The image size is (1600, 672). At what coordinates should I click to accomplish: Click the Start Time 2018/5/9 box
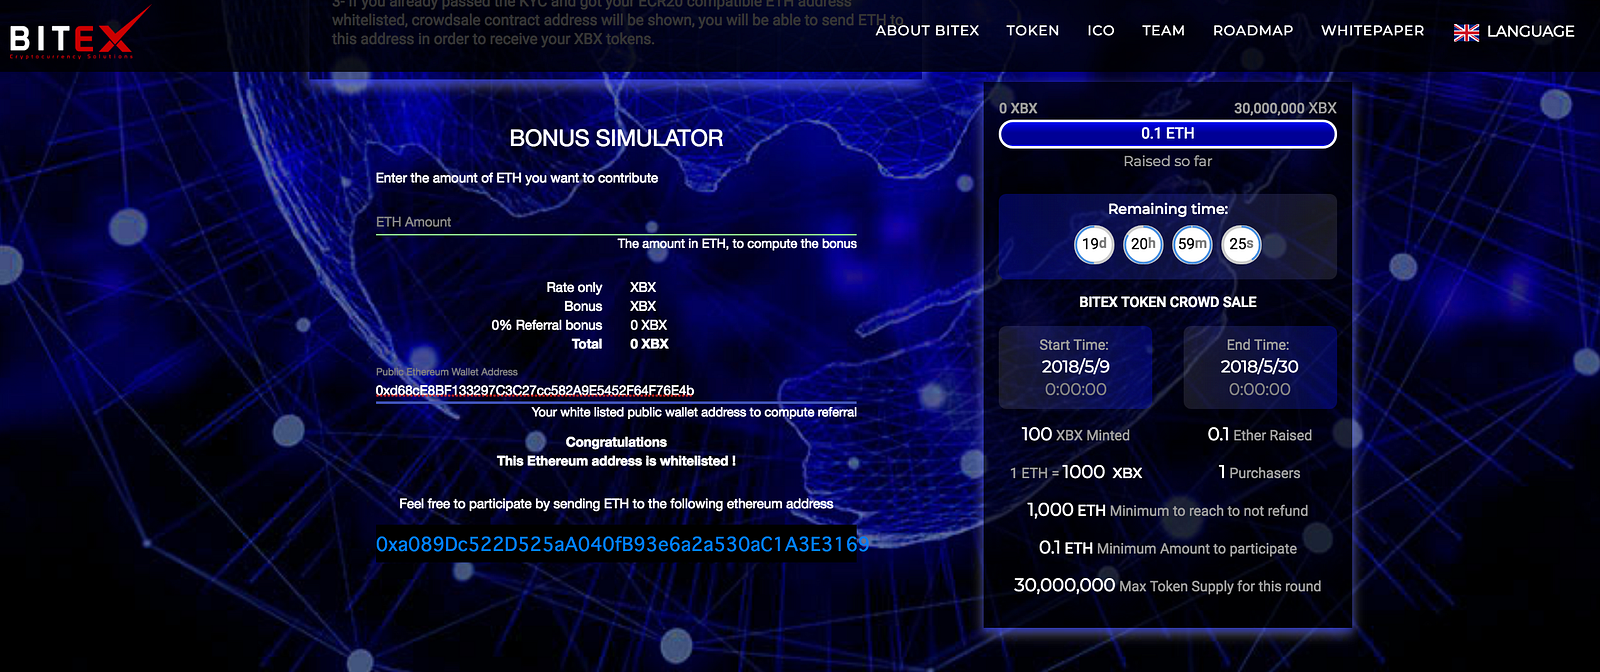[x=1075, y=367]
